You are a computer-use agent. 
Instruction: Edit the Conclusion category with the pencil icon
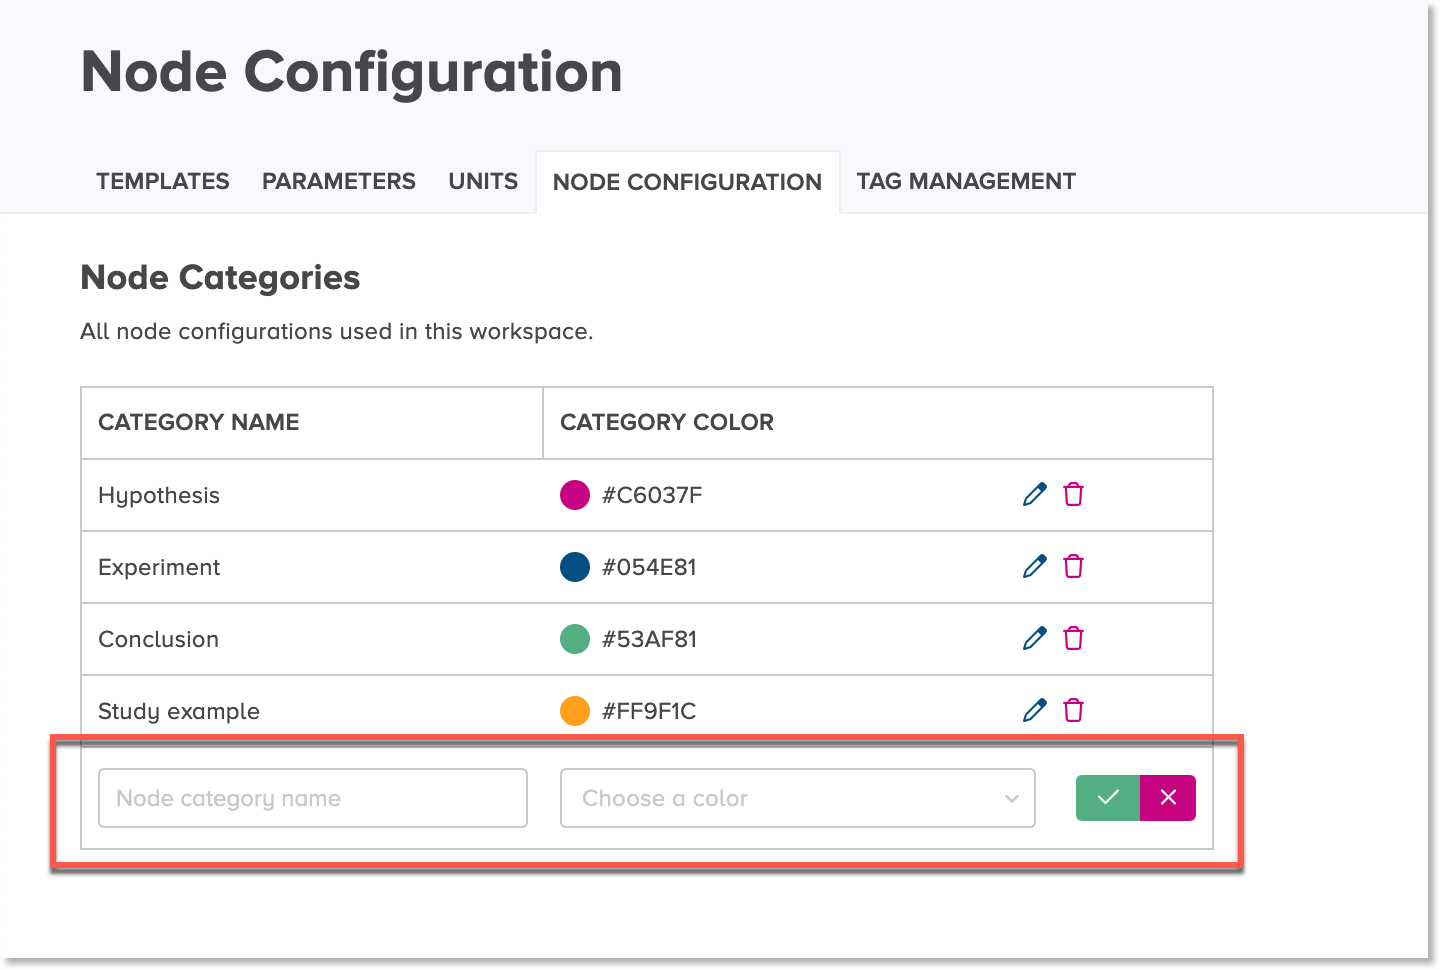pos(1035,638)
